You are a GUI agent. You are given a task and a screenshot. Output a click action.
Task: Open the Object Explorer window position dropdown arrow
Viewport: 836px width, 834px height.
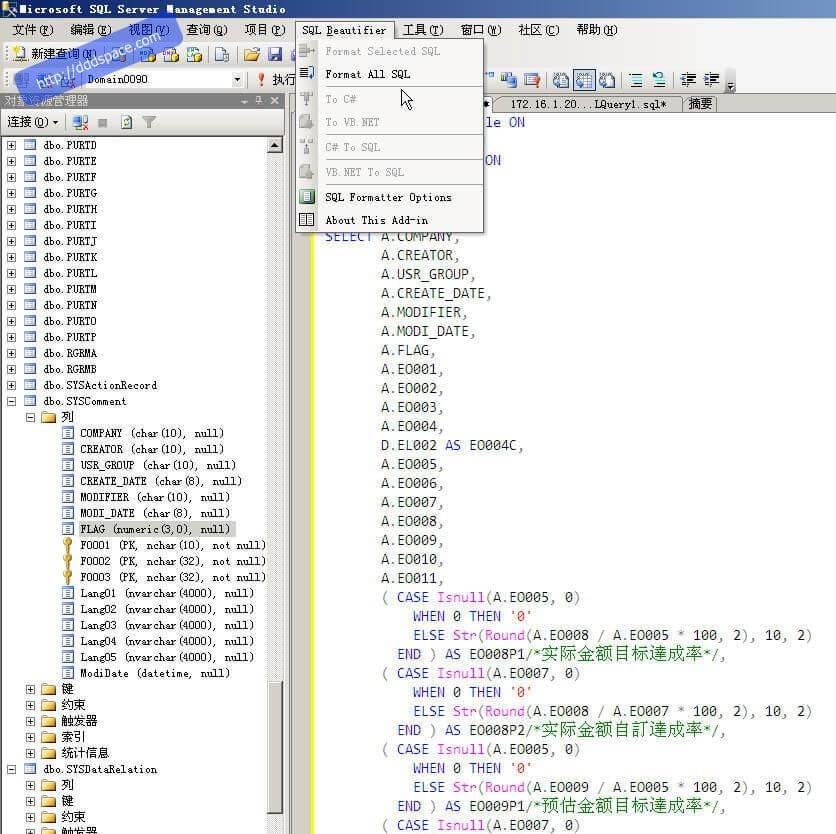click(x=244, y=100)
